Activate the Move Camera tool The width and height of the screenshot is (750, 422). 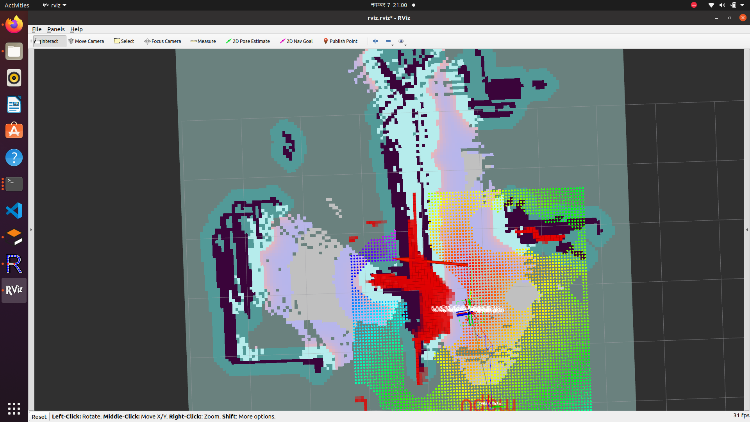[x=86, y=41]
